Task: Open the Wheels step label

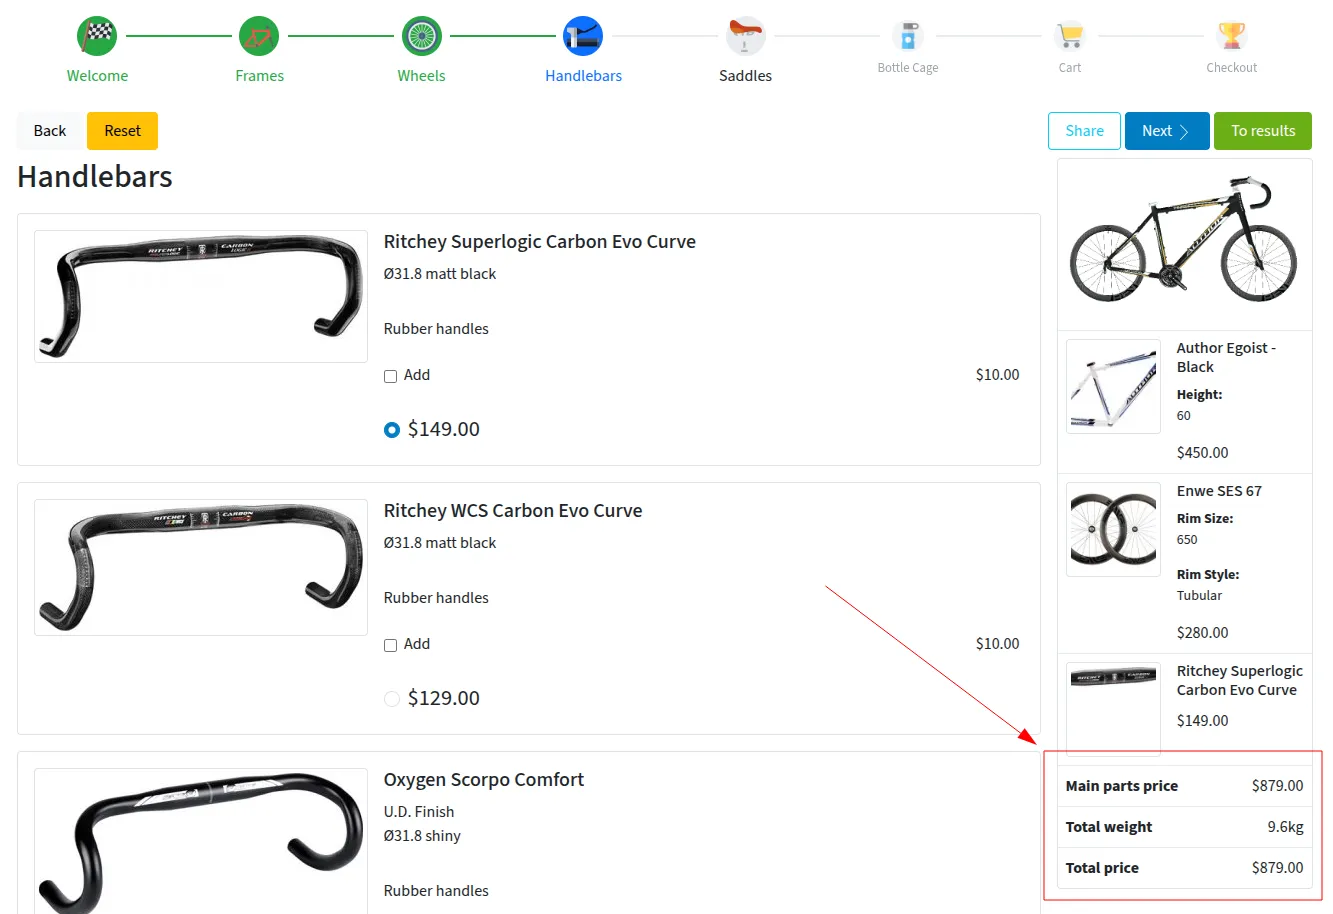Action: click(421, 76)
